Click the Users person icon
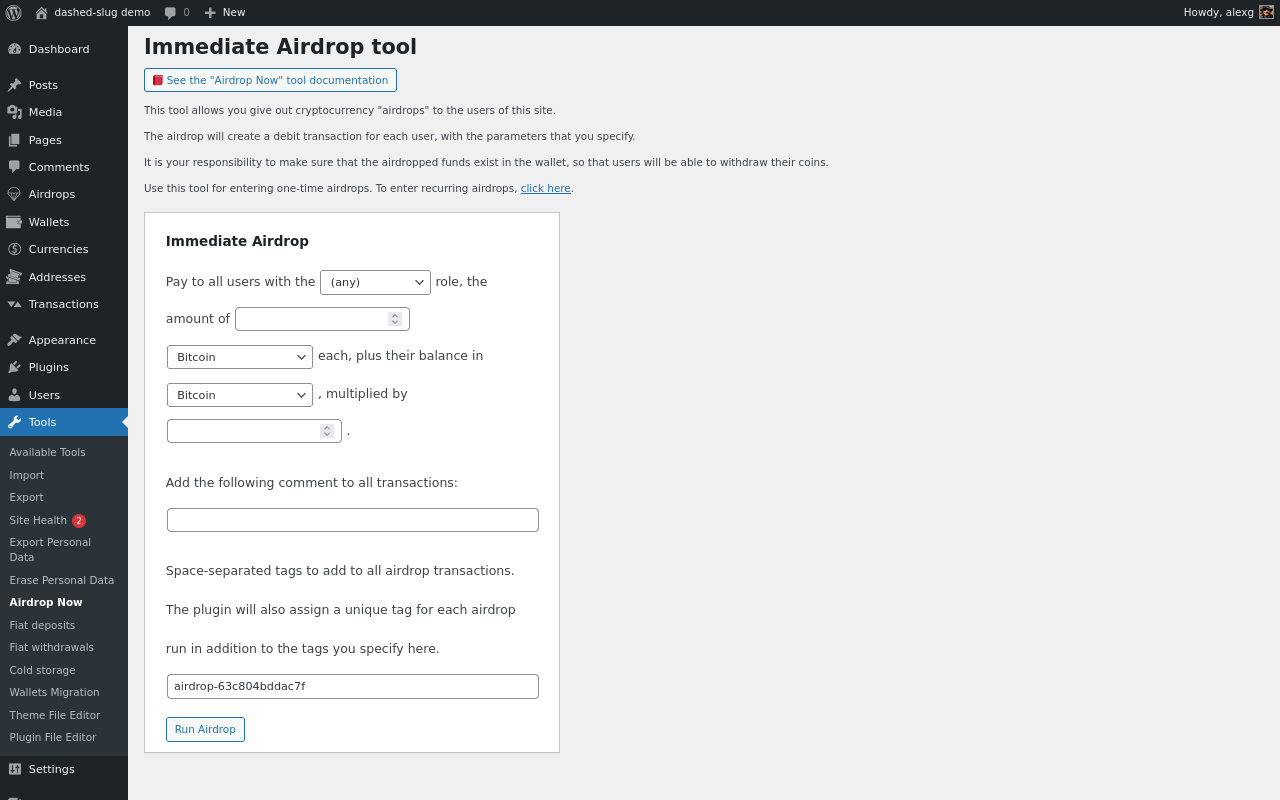 (14, 395)
